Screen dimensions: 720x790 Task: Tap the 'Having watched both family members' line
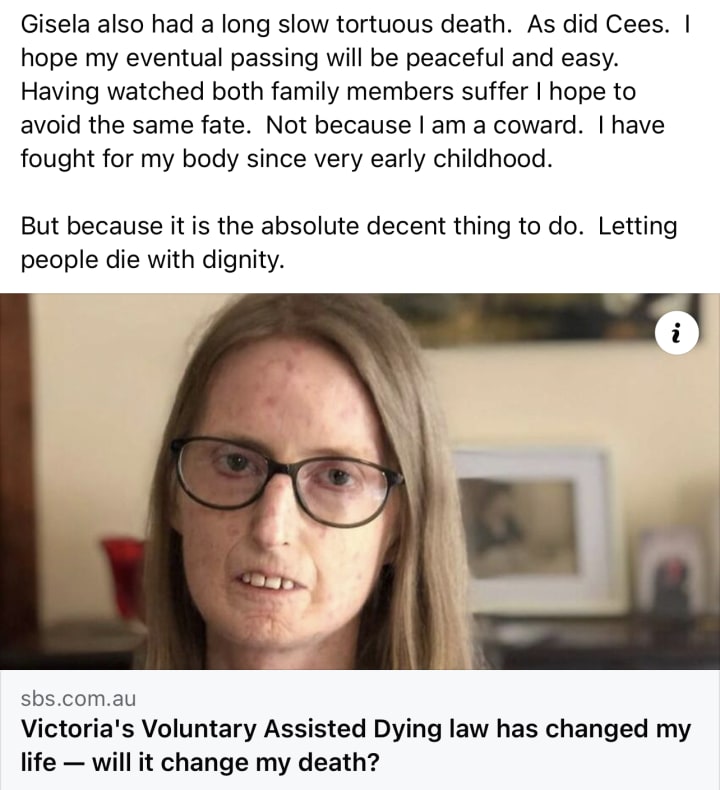pyautogui.click(x=328, y=92)
